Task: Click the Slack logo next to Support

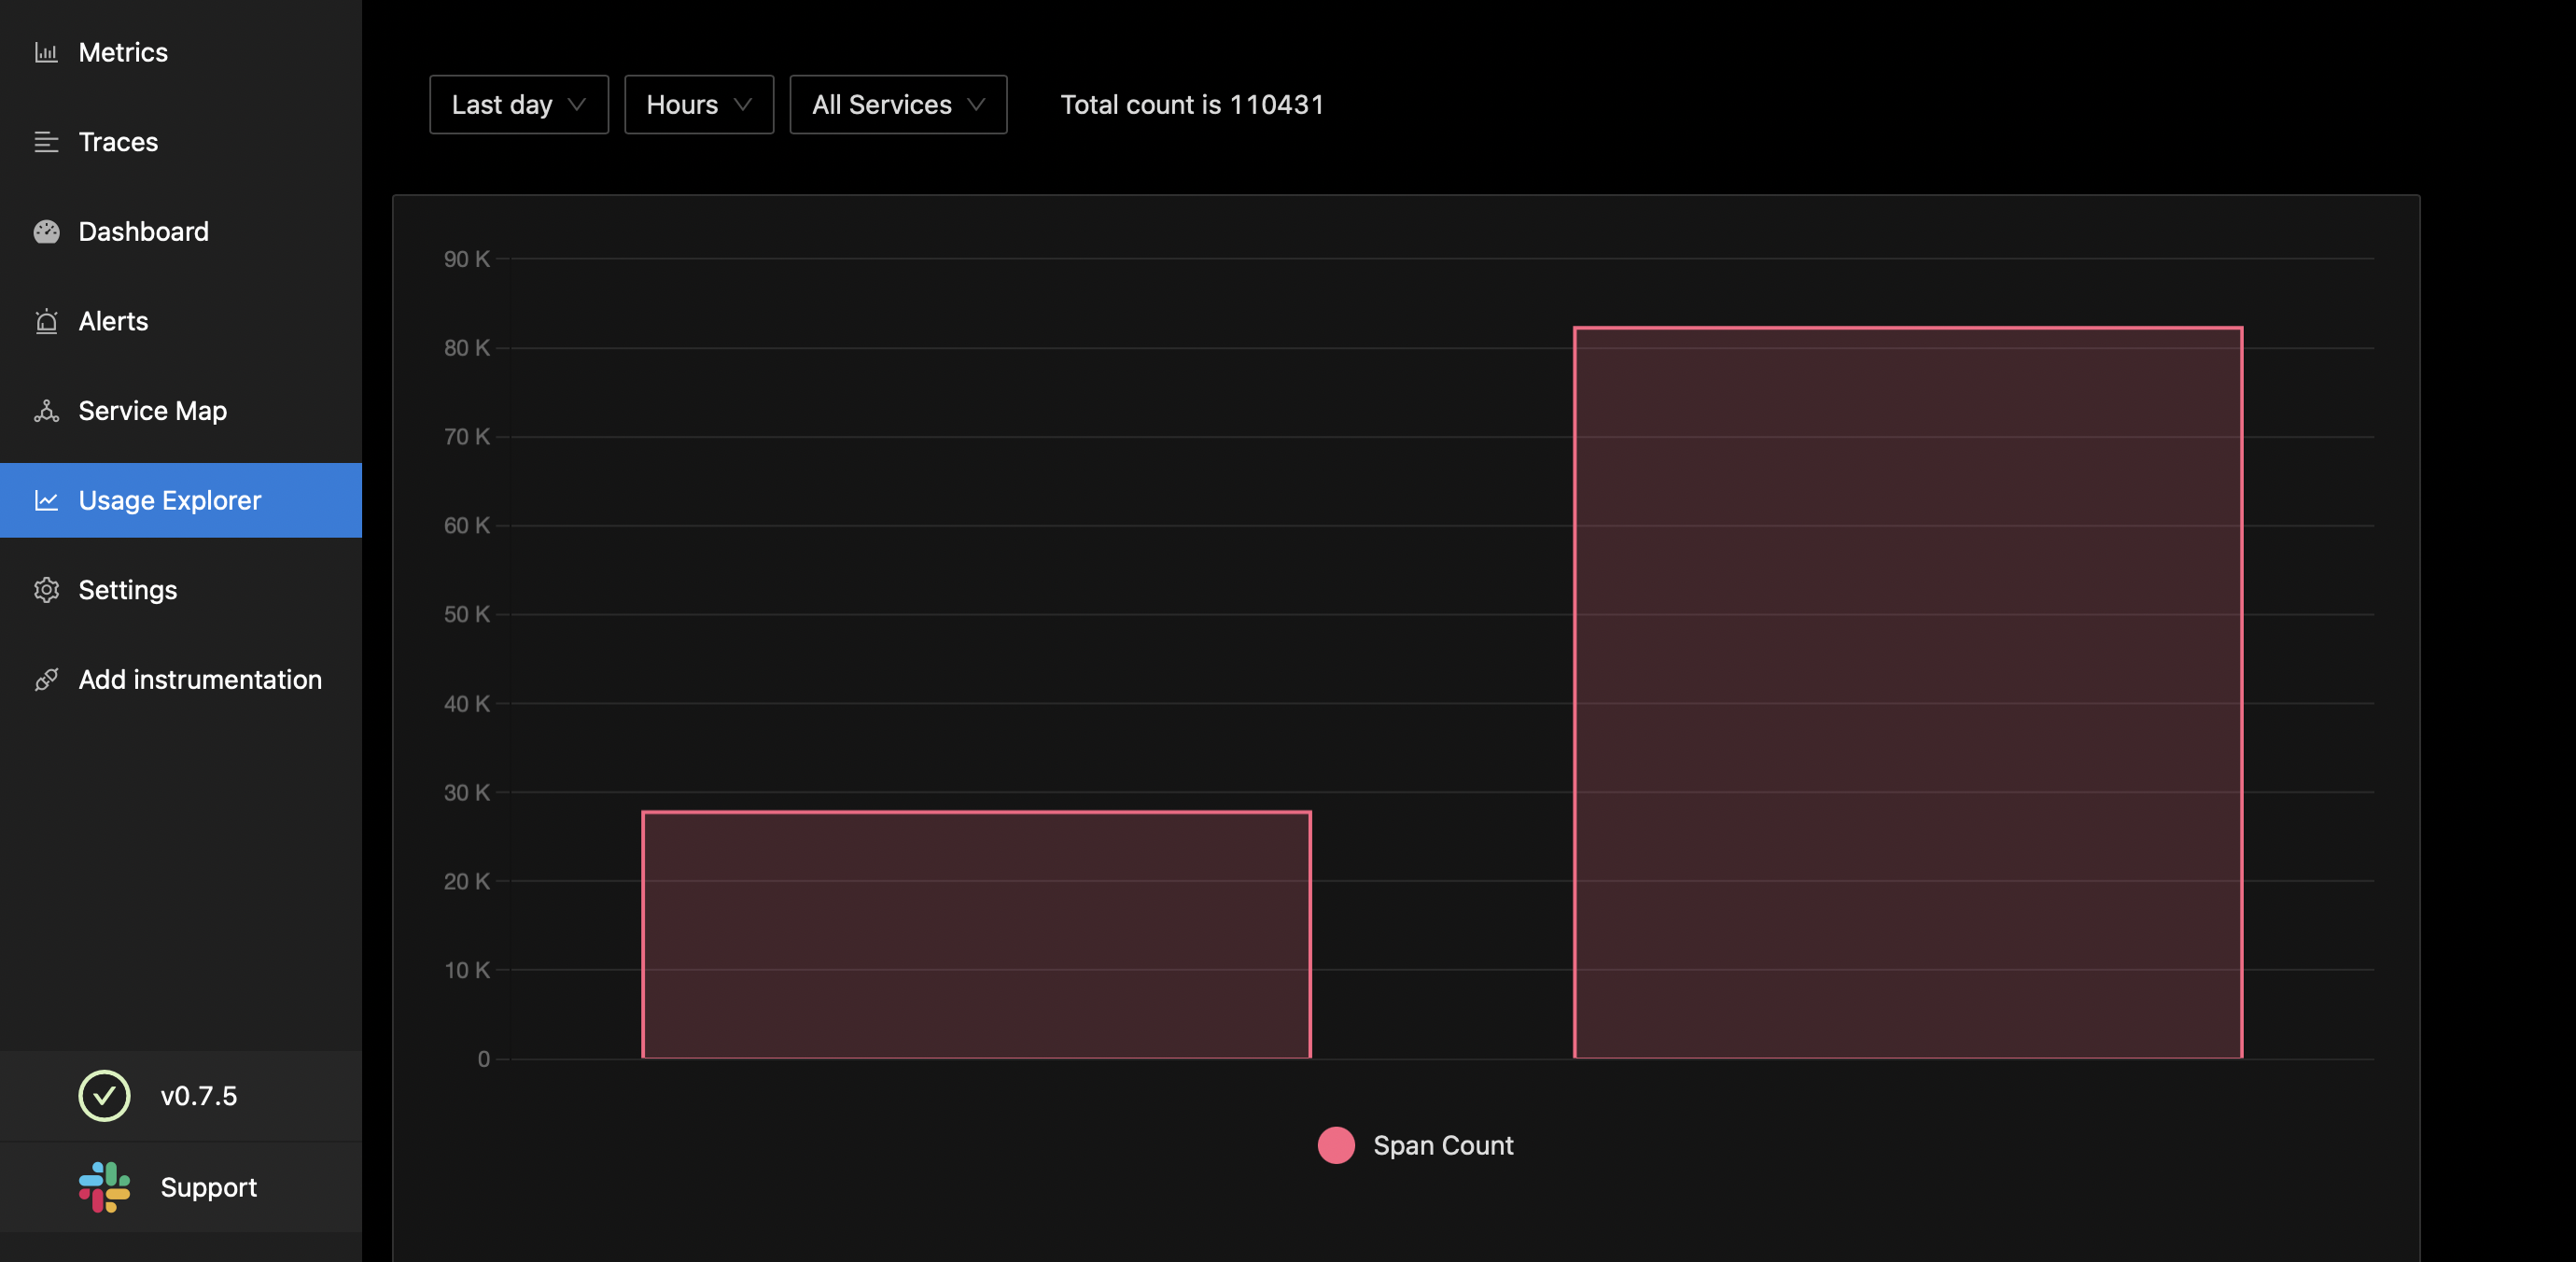Action: click(104, 1186)
